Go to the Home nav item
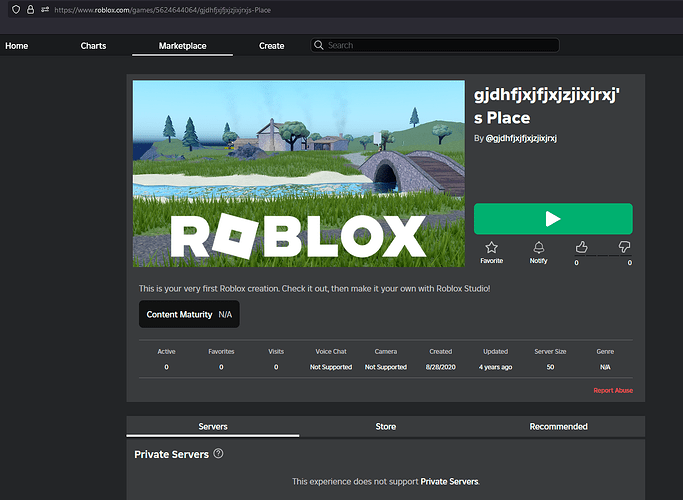683x500 pixels. point(17,46)
